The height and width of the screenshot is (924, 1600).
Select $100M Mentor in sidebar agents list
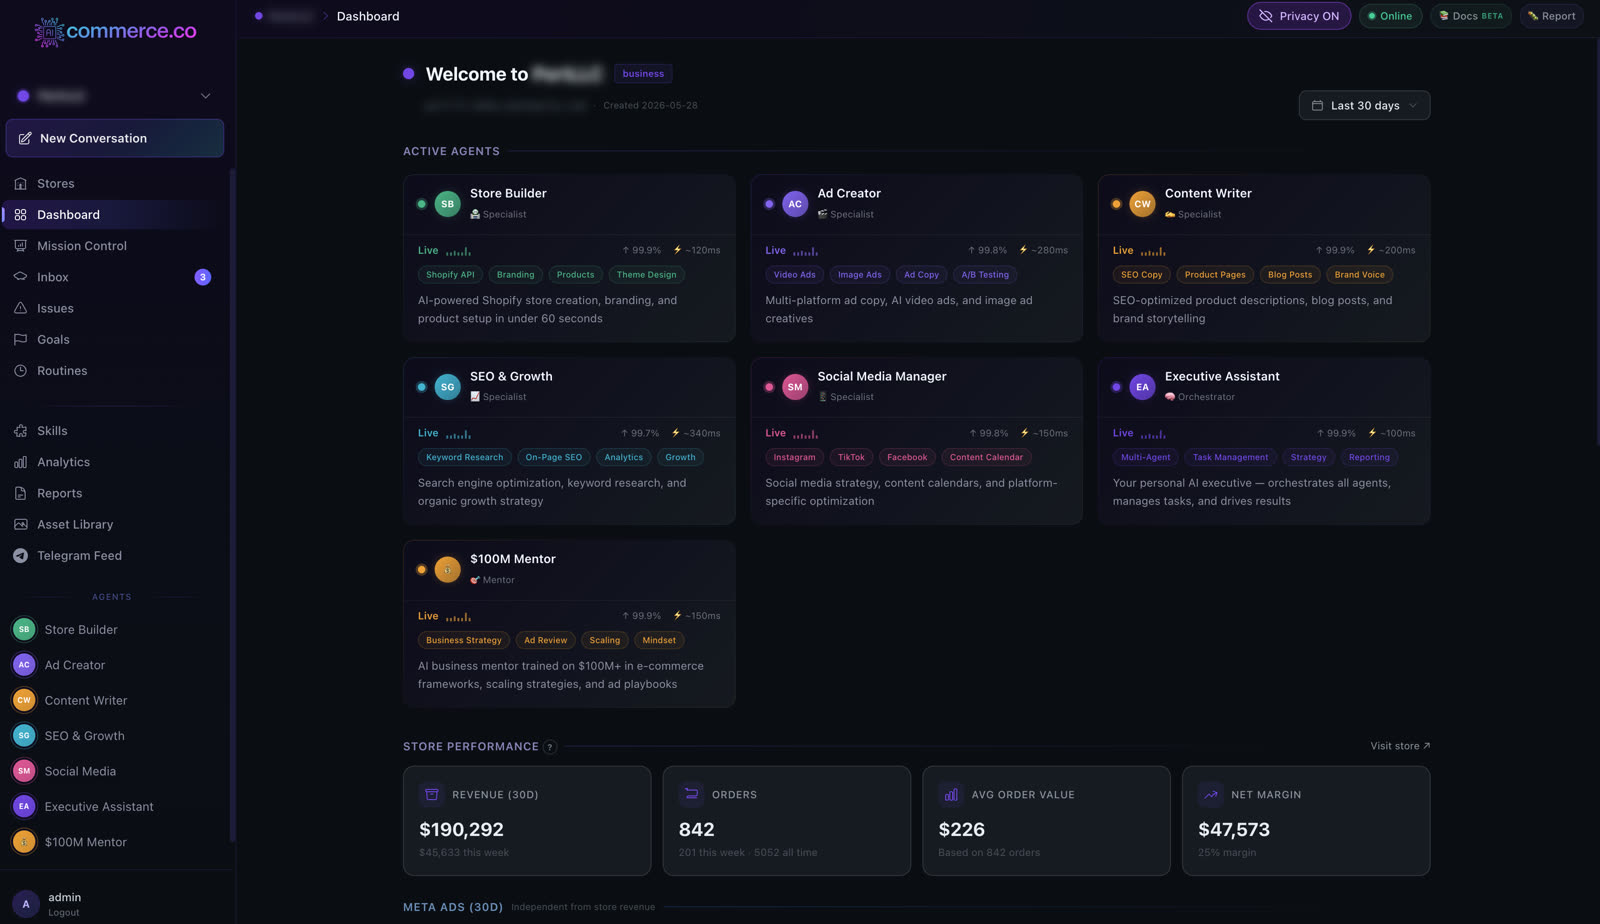115,842
